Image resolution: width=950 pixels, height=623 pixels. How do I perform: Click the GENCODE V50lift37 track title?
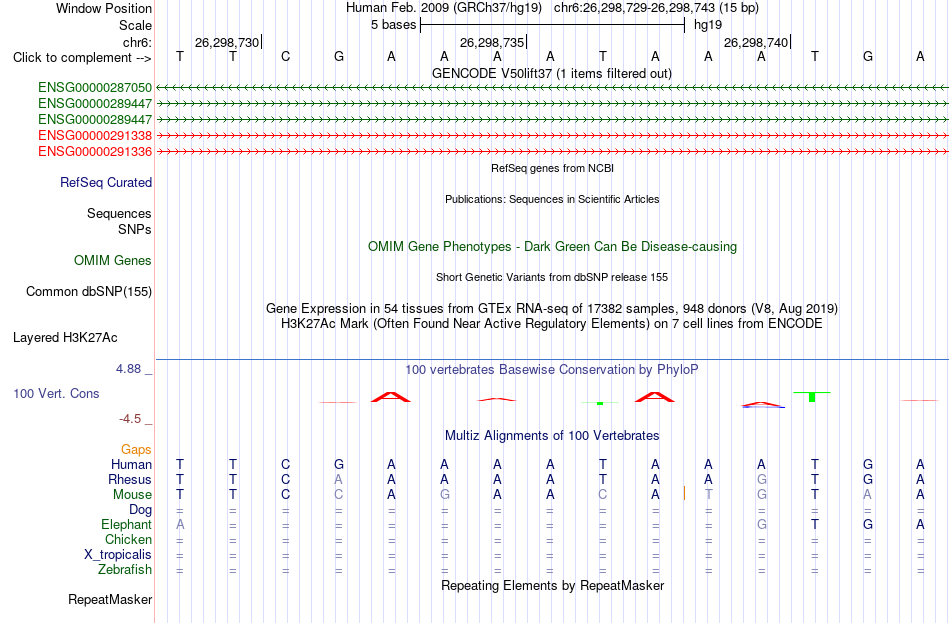pos(552,73)
